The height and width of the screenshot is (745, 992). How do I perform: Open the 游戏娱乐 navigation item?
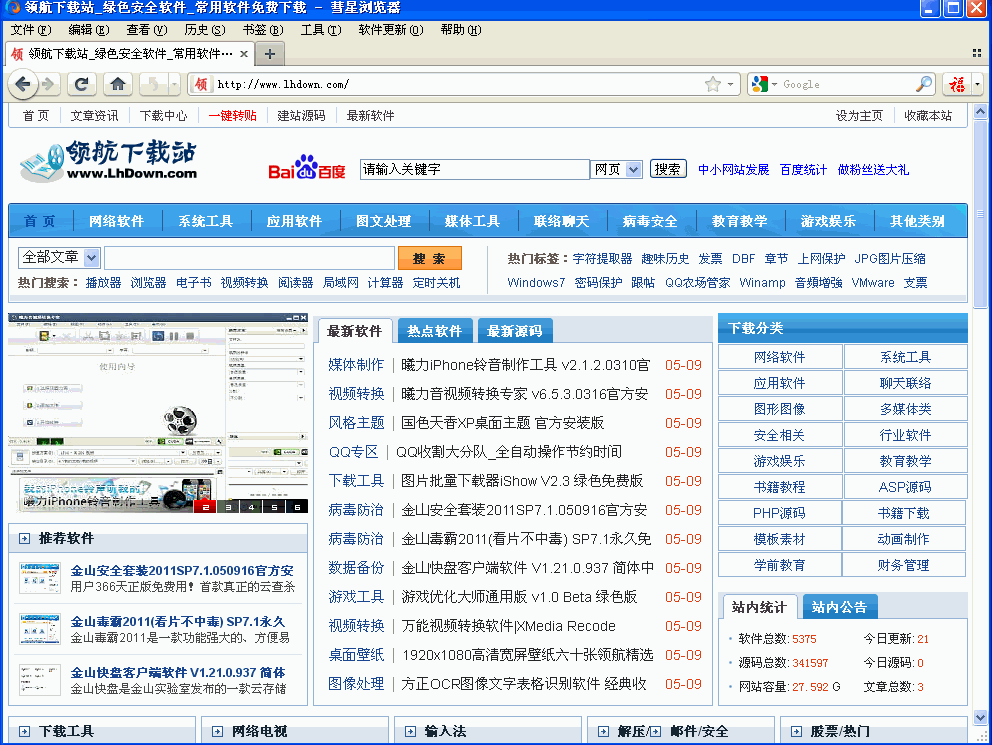[x=828, y=221]
